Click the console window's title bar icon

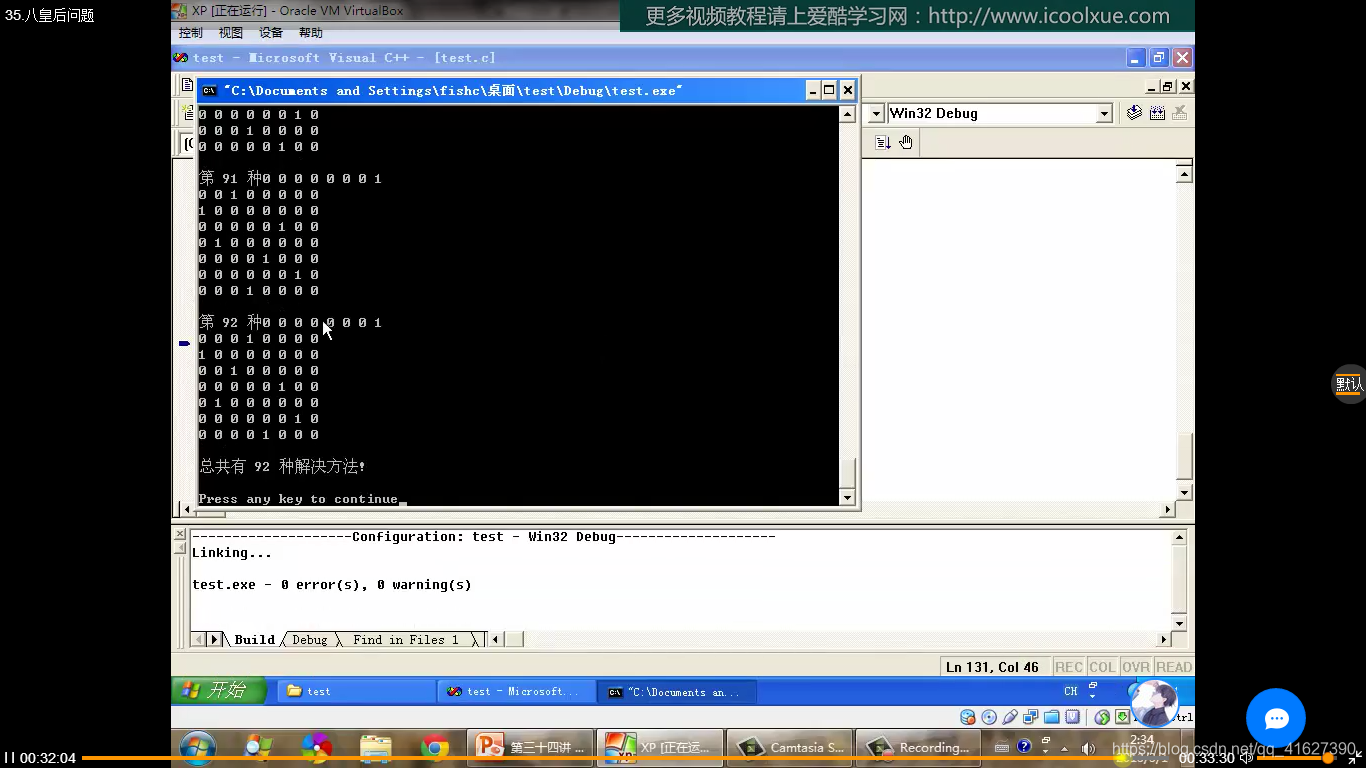209,91
